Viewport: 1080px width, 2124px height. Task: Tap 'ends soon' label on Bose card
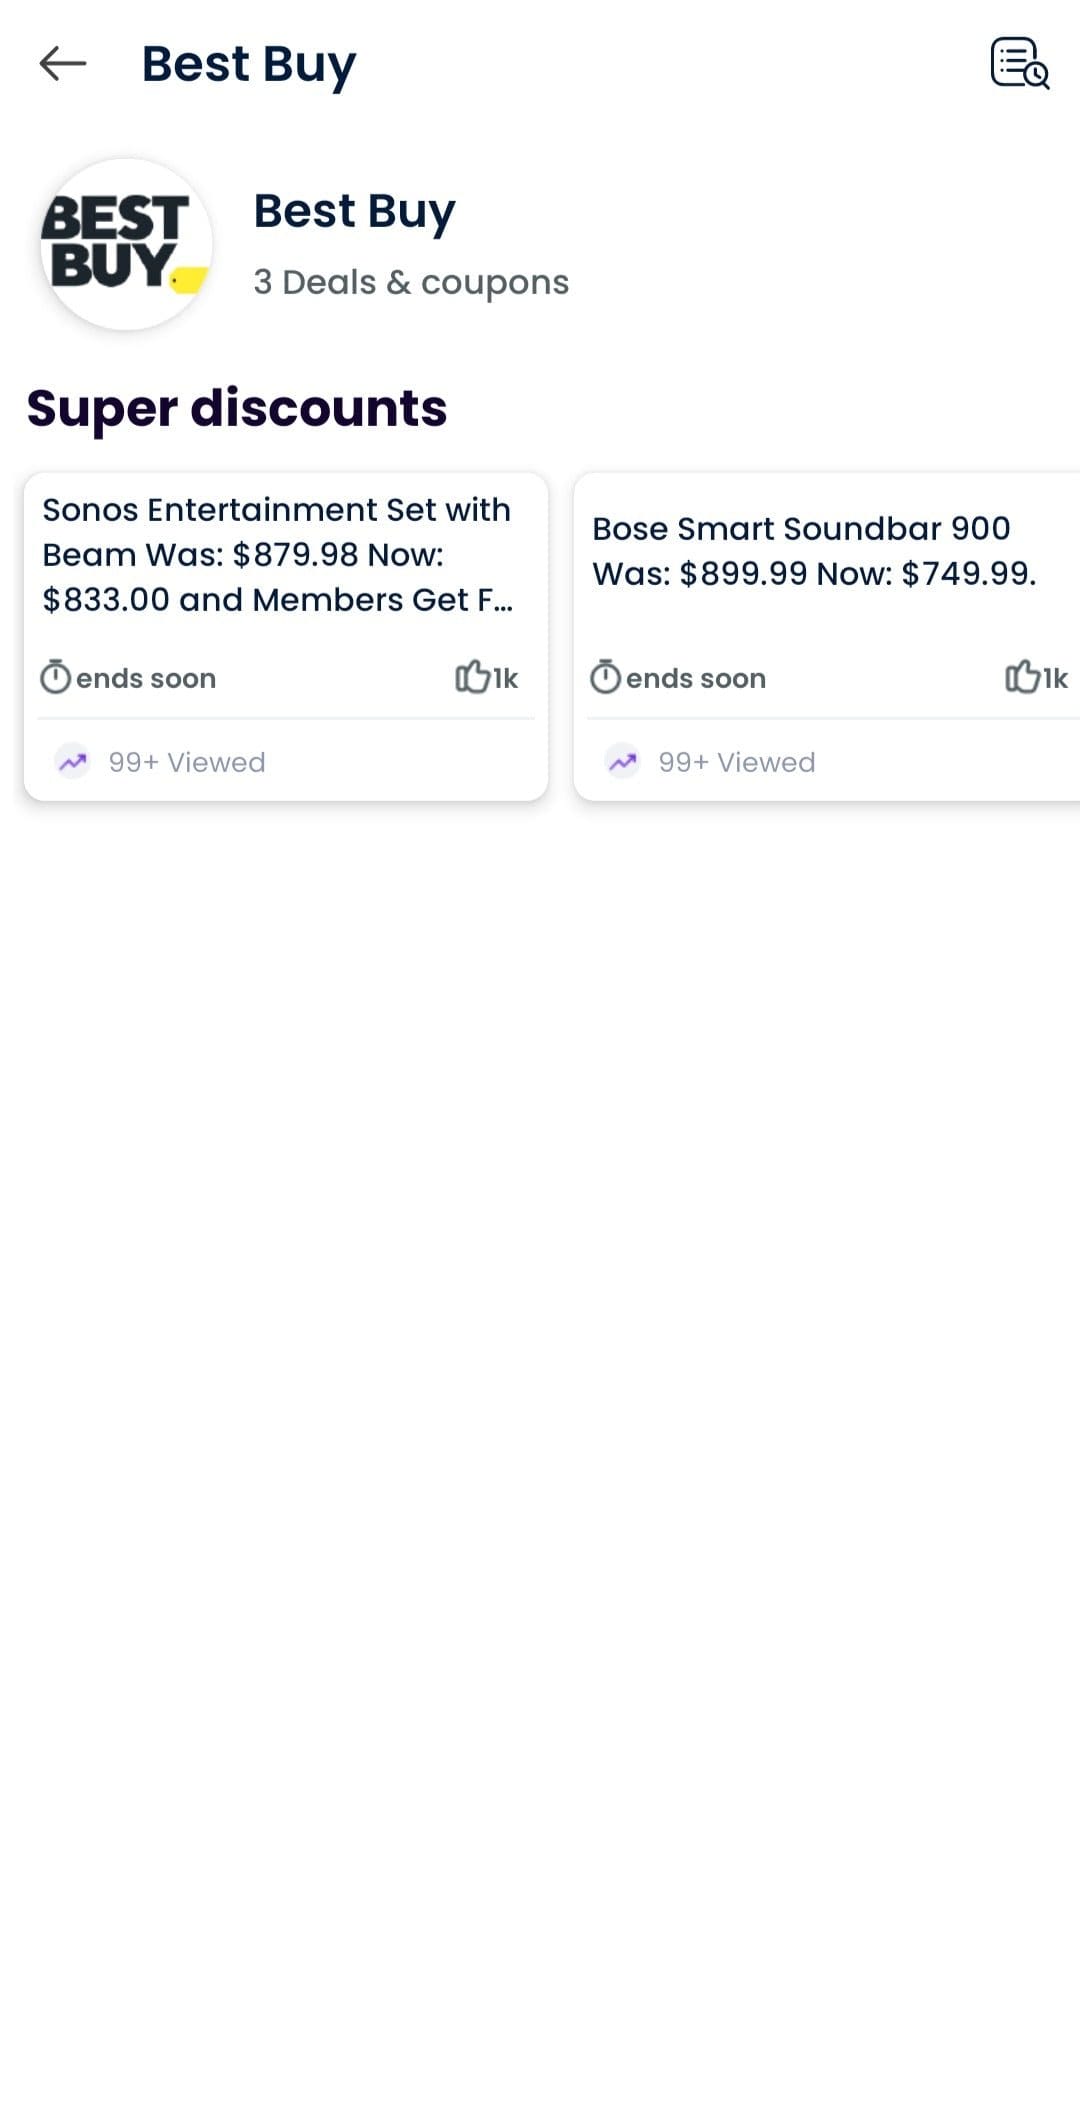click(696, 678)
